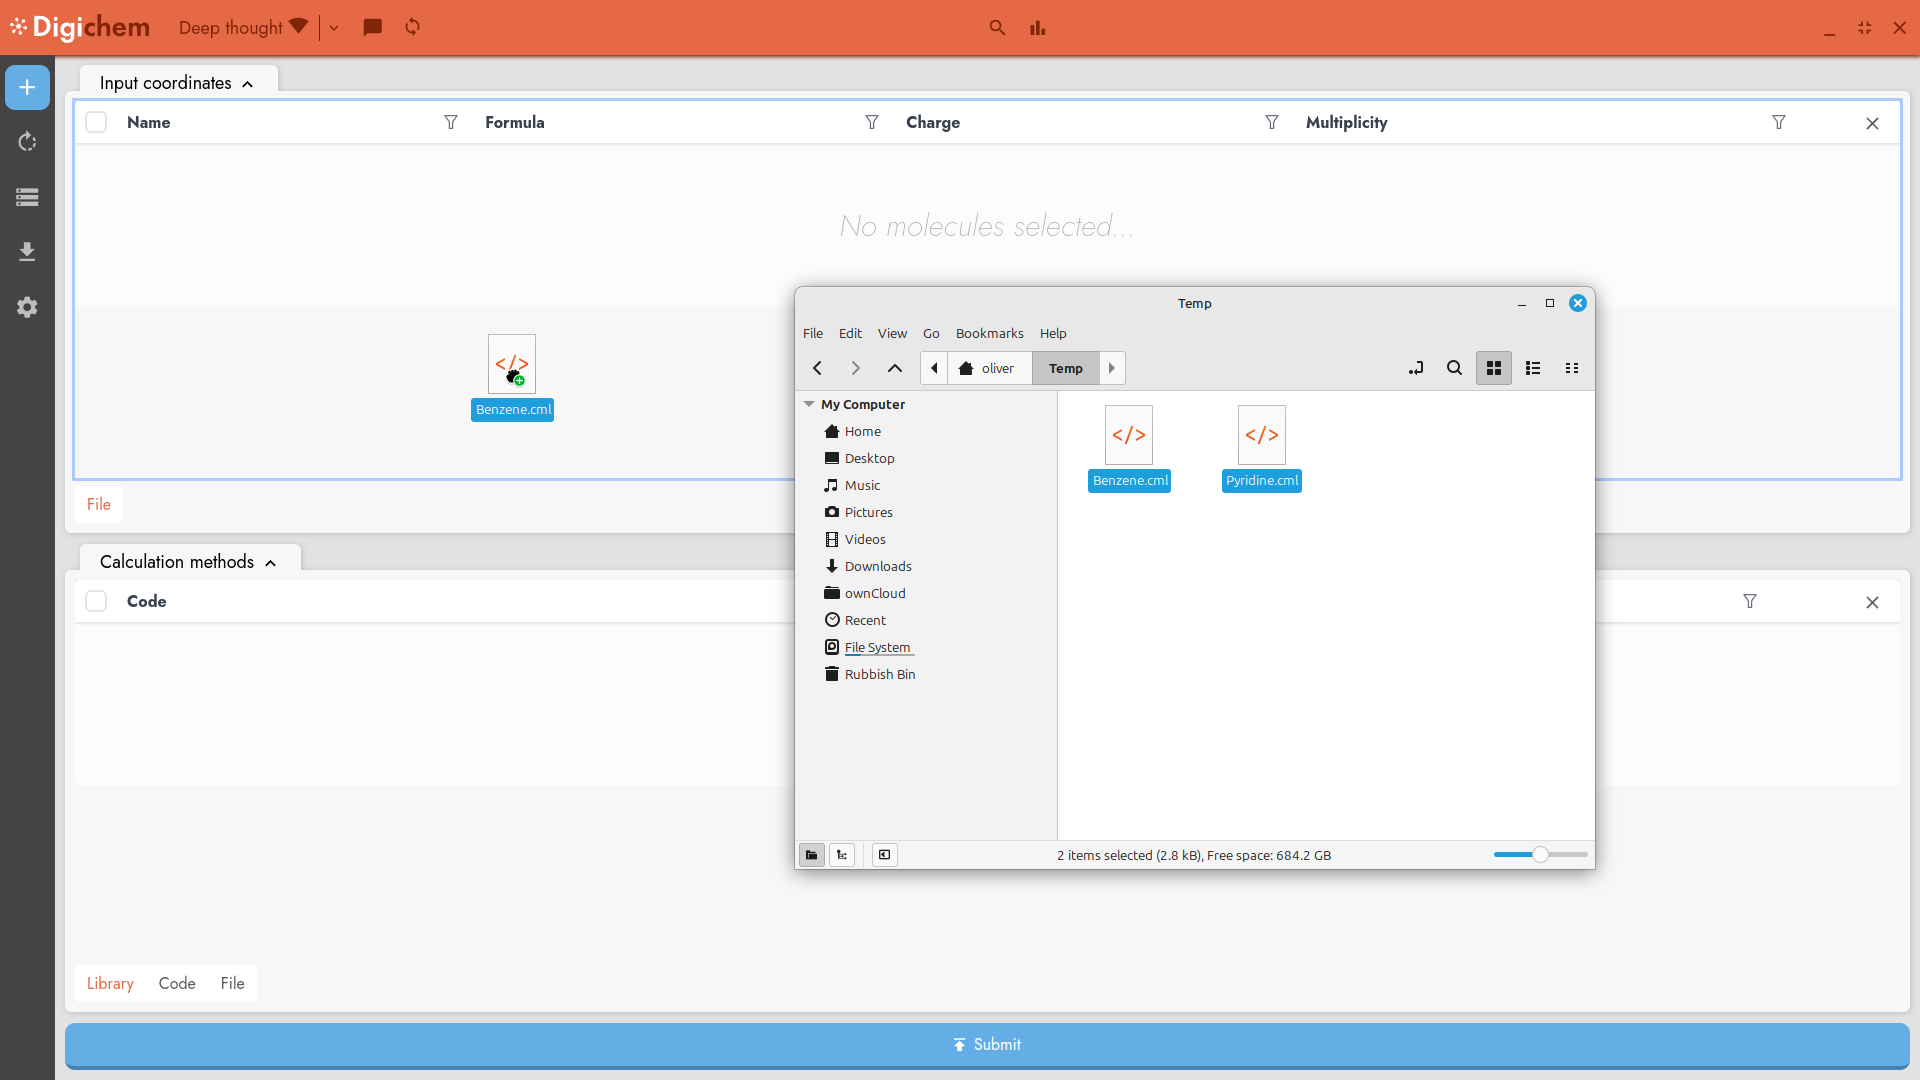
Task: Collapse the Input coordinates section
Action: [x=247, y=84]
